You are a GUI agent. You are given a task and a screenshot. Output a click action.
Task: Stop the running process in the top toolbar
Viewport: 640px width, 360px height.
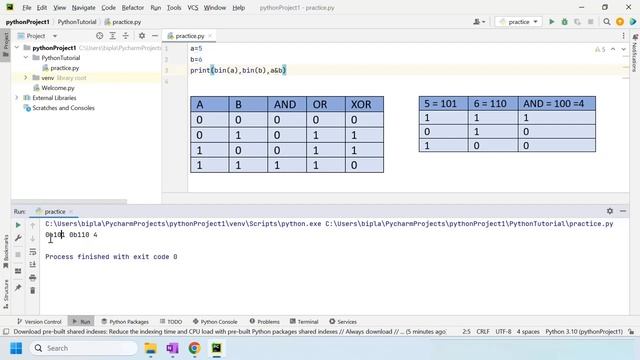click(x=590, y=22)
